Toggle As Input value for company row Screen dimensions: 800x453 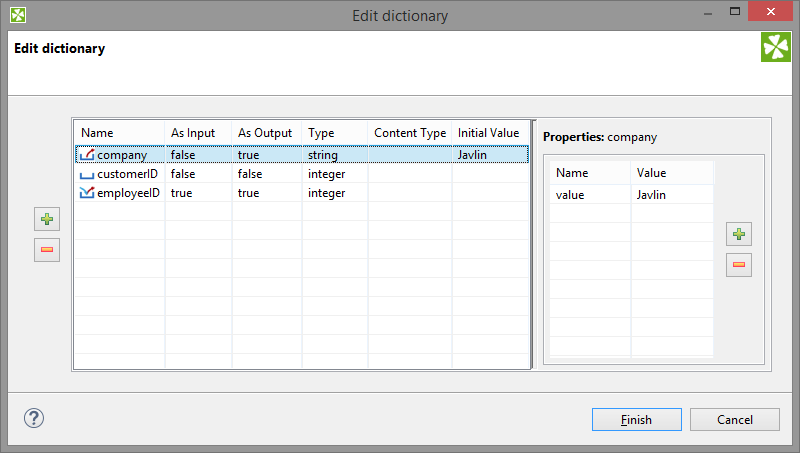[x=184, y=155]
